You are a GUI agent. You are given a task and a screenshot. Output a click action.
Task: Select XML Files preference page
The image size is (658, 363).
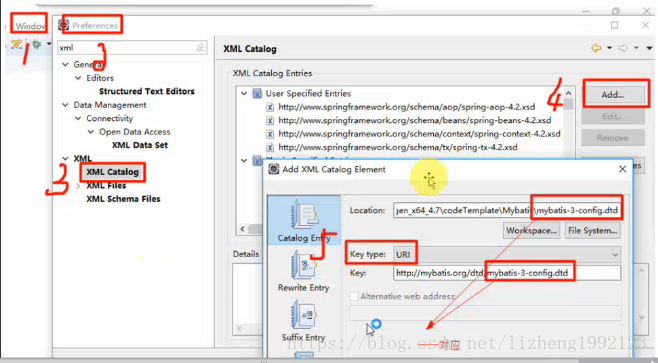pos(106,185)
